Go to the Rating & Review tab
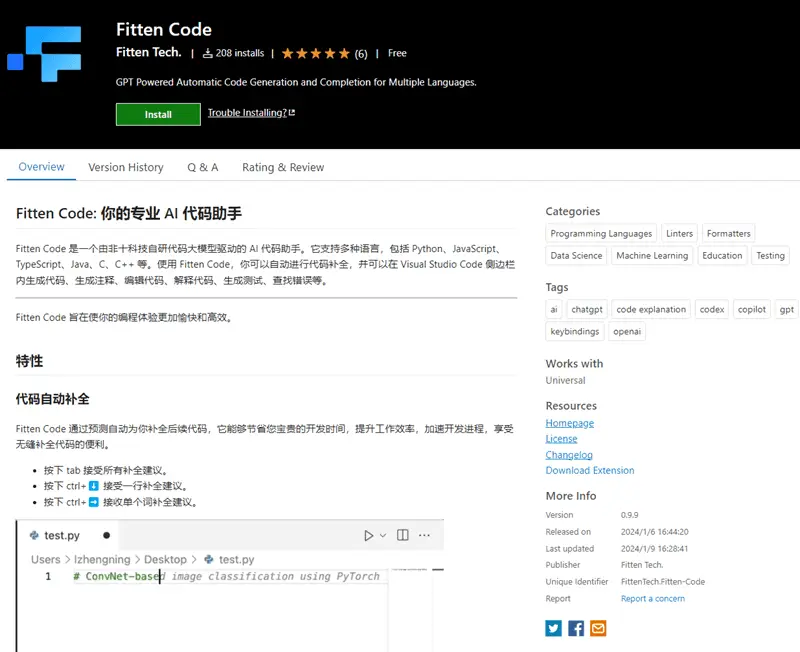This screenshot has height=652, width=800. [x=283, y=167]
